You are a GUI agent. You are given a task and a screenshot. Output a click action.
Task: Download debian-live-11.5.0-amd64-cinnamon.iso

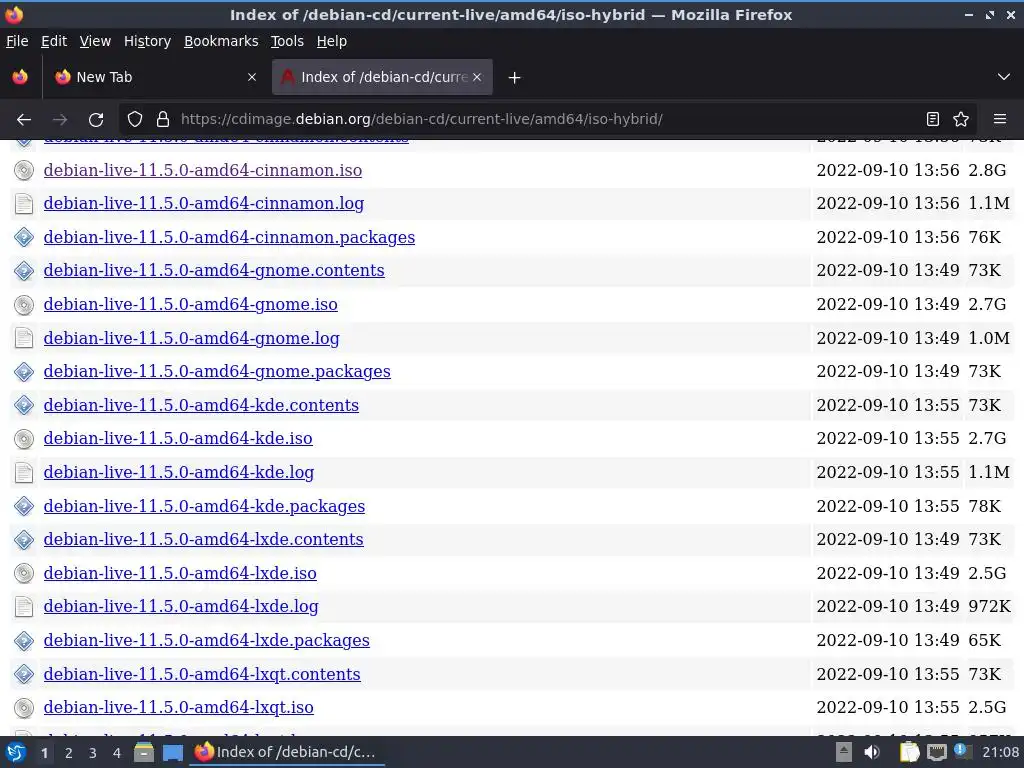[x=202, y=170]
